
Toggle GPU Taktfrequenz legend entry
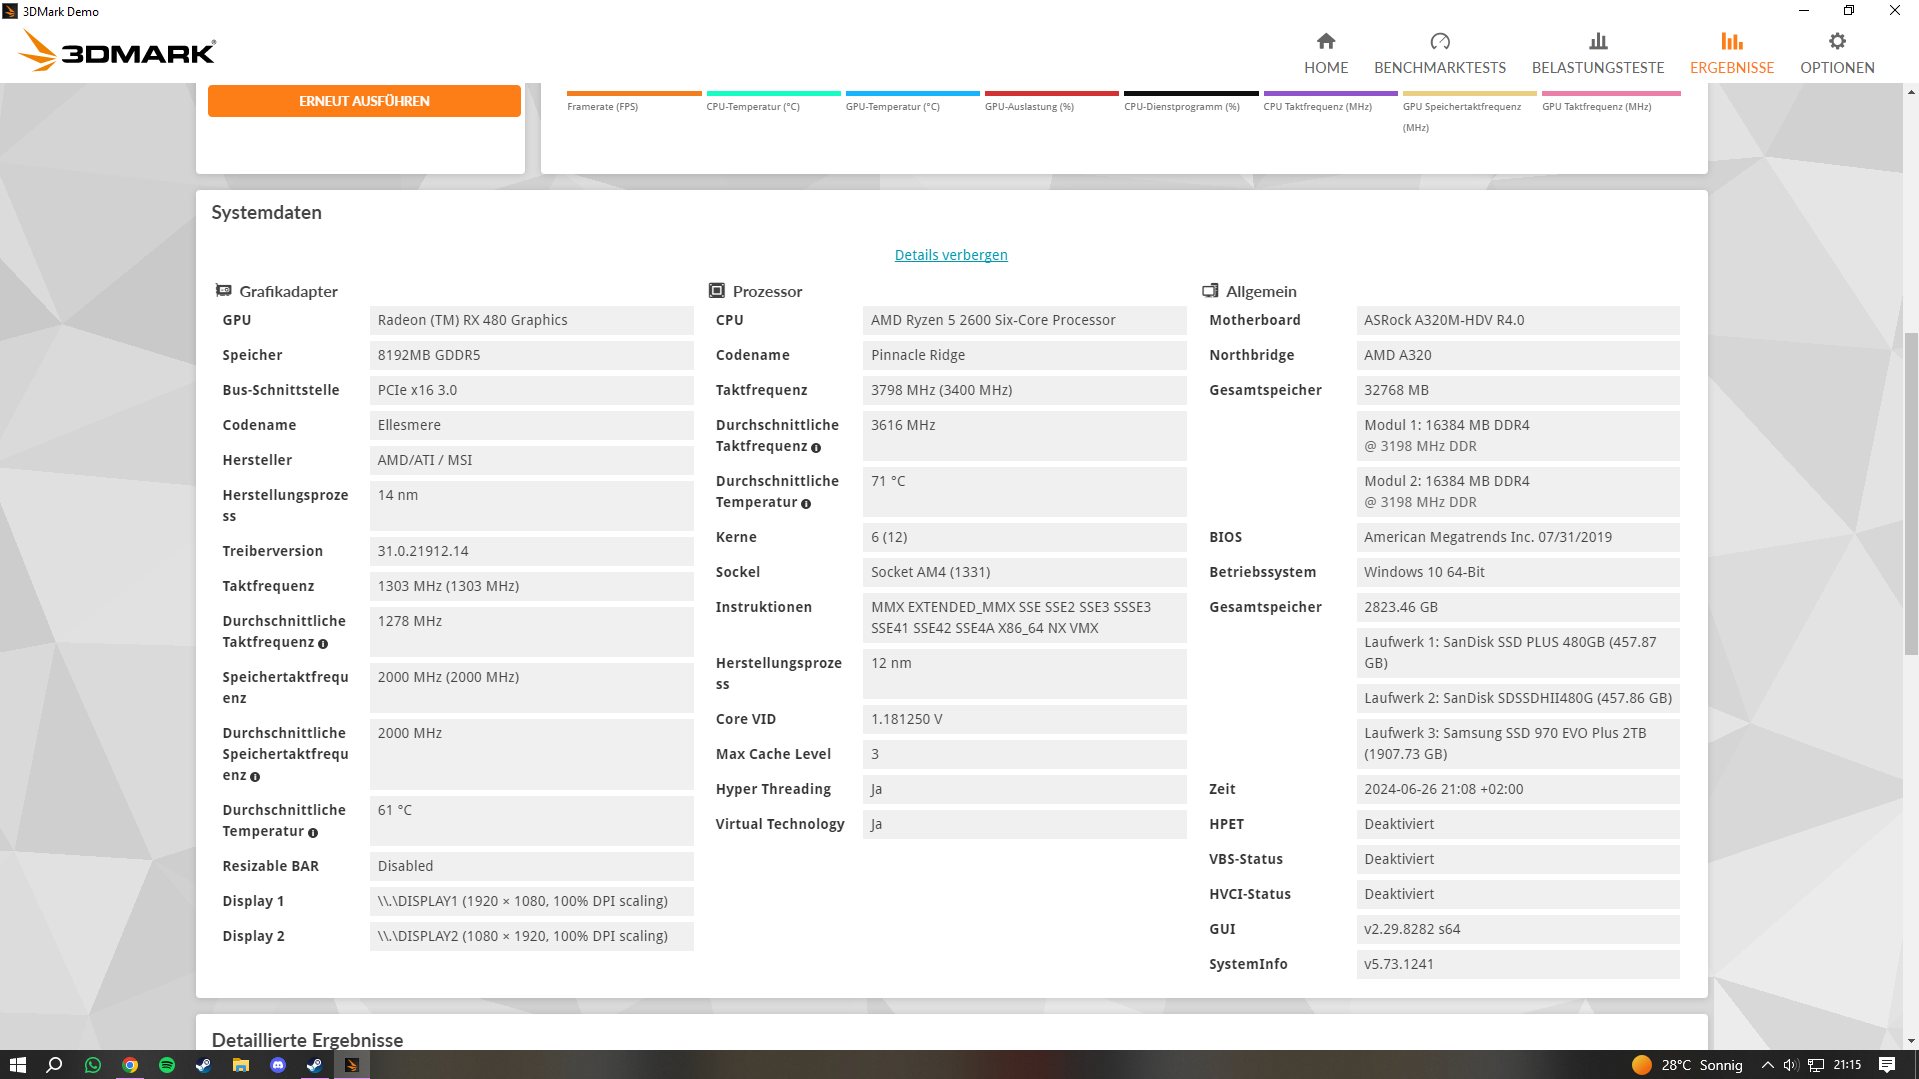click(1611, 100)
